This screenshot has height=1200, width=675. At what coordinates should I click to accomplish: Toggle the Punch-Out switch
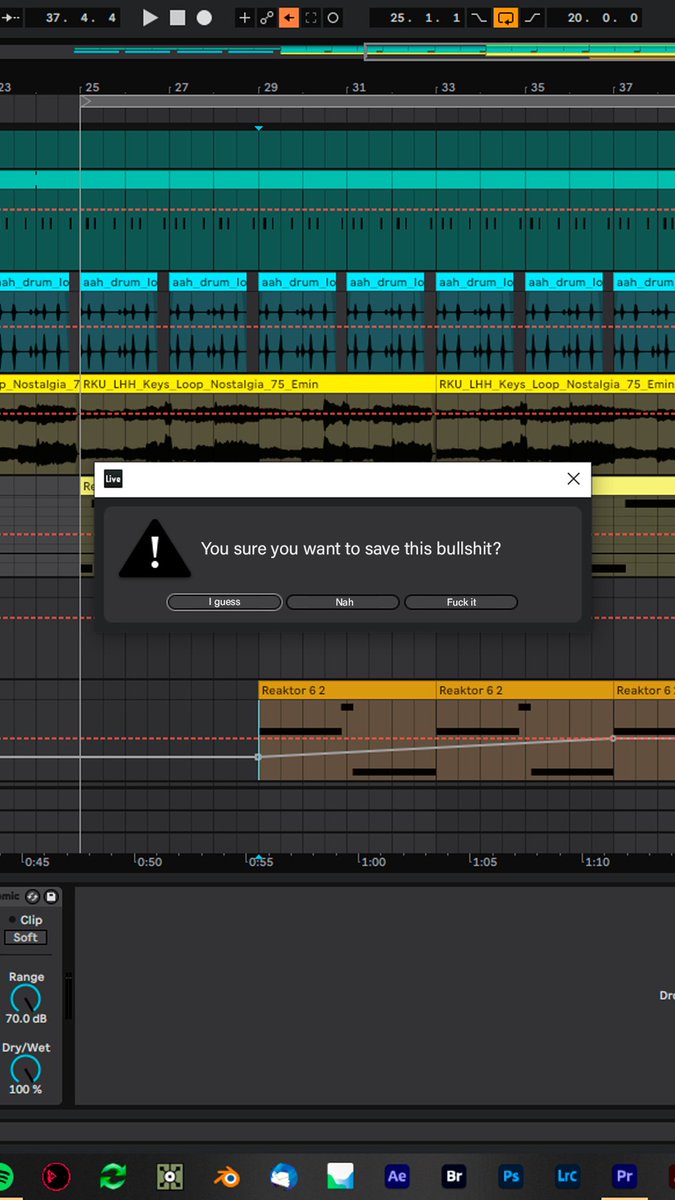(x=533, y=18)
